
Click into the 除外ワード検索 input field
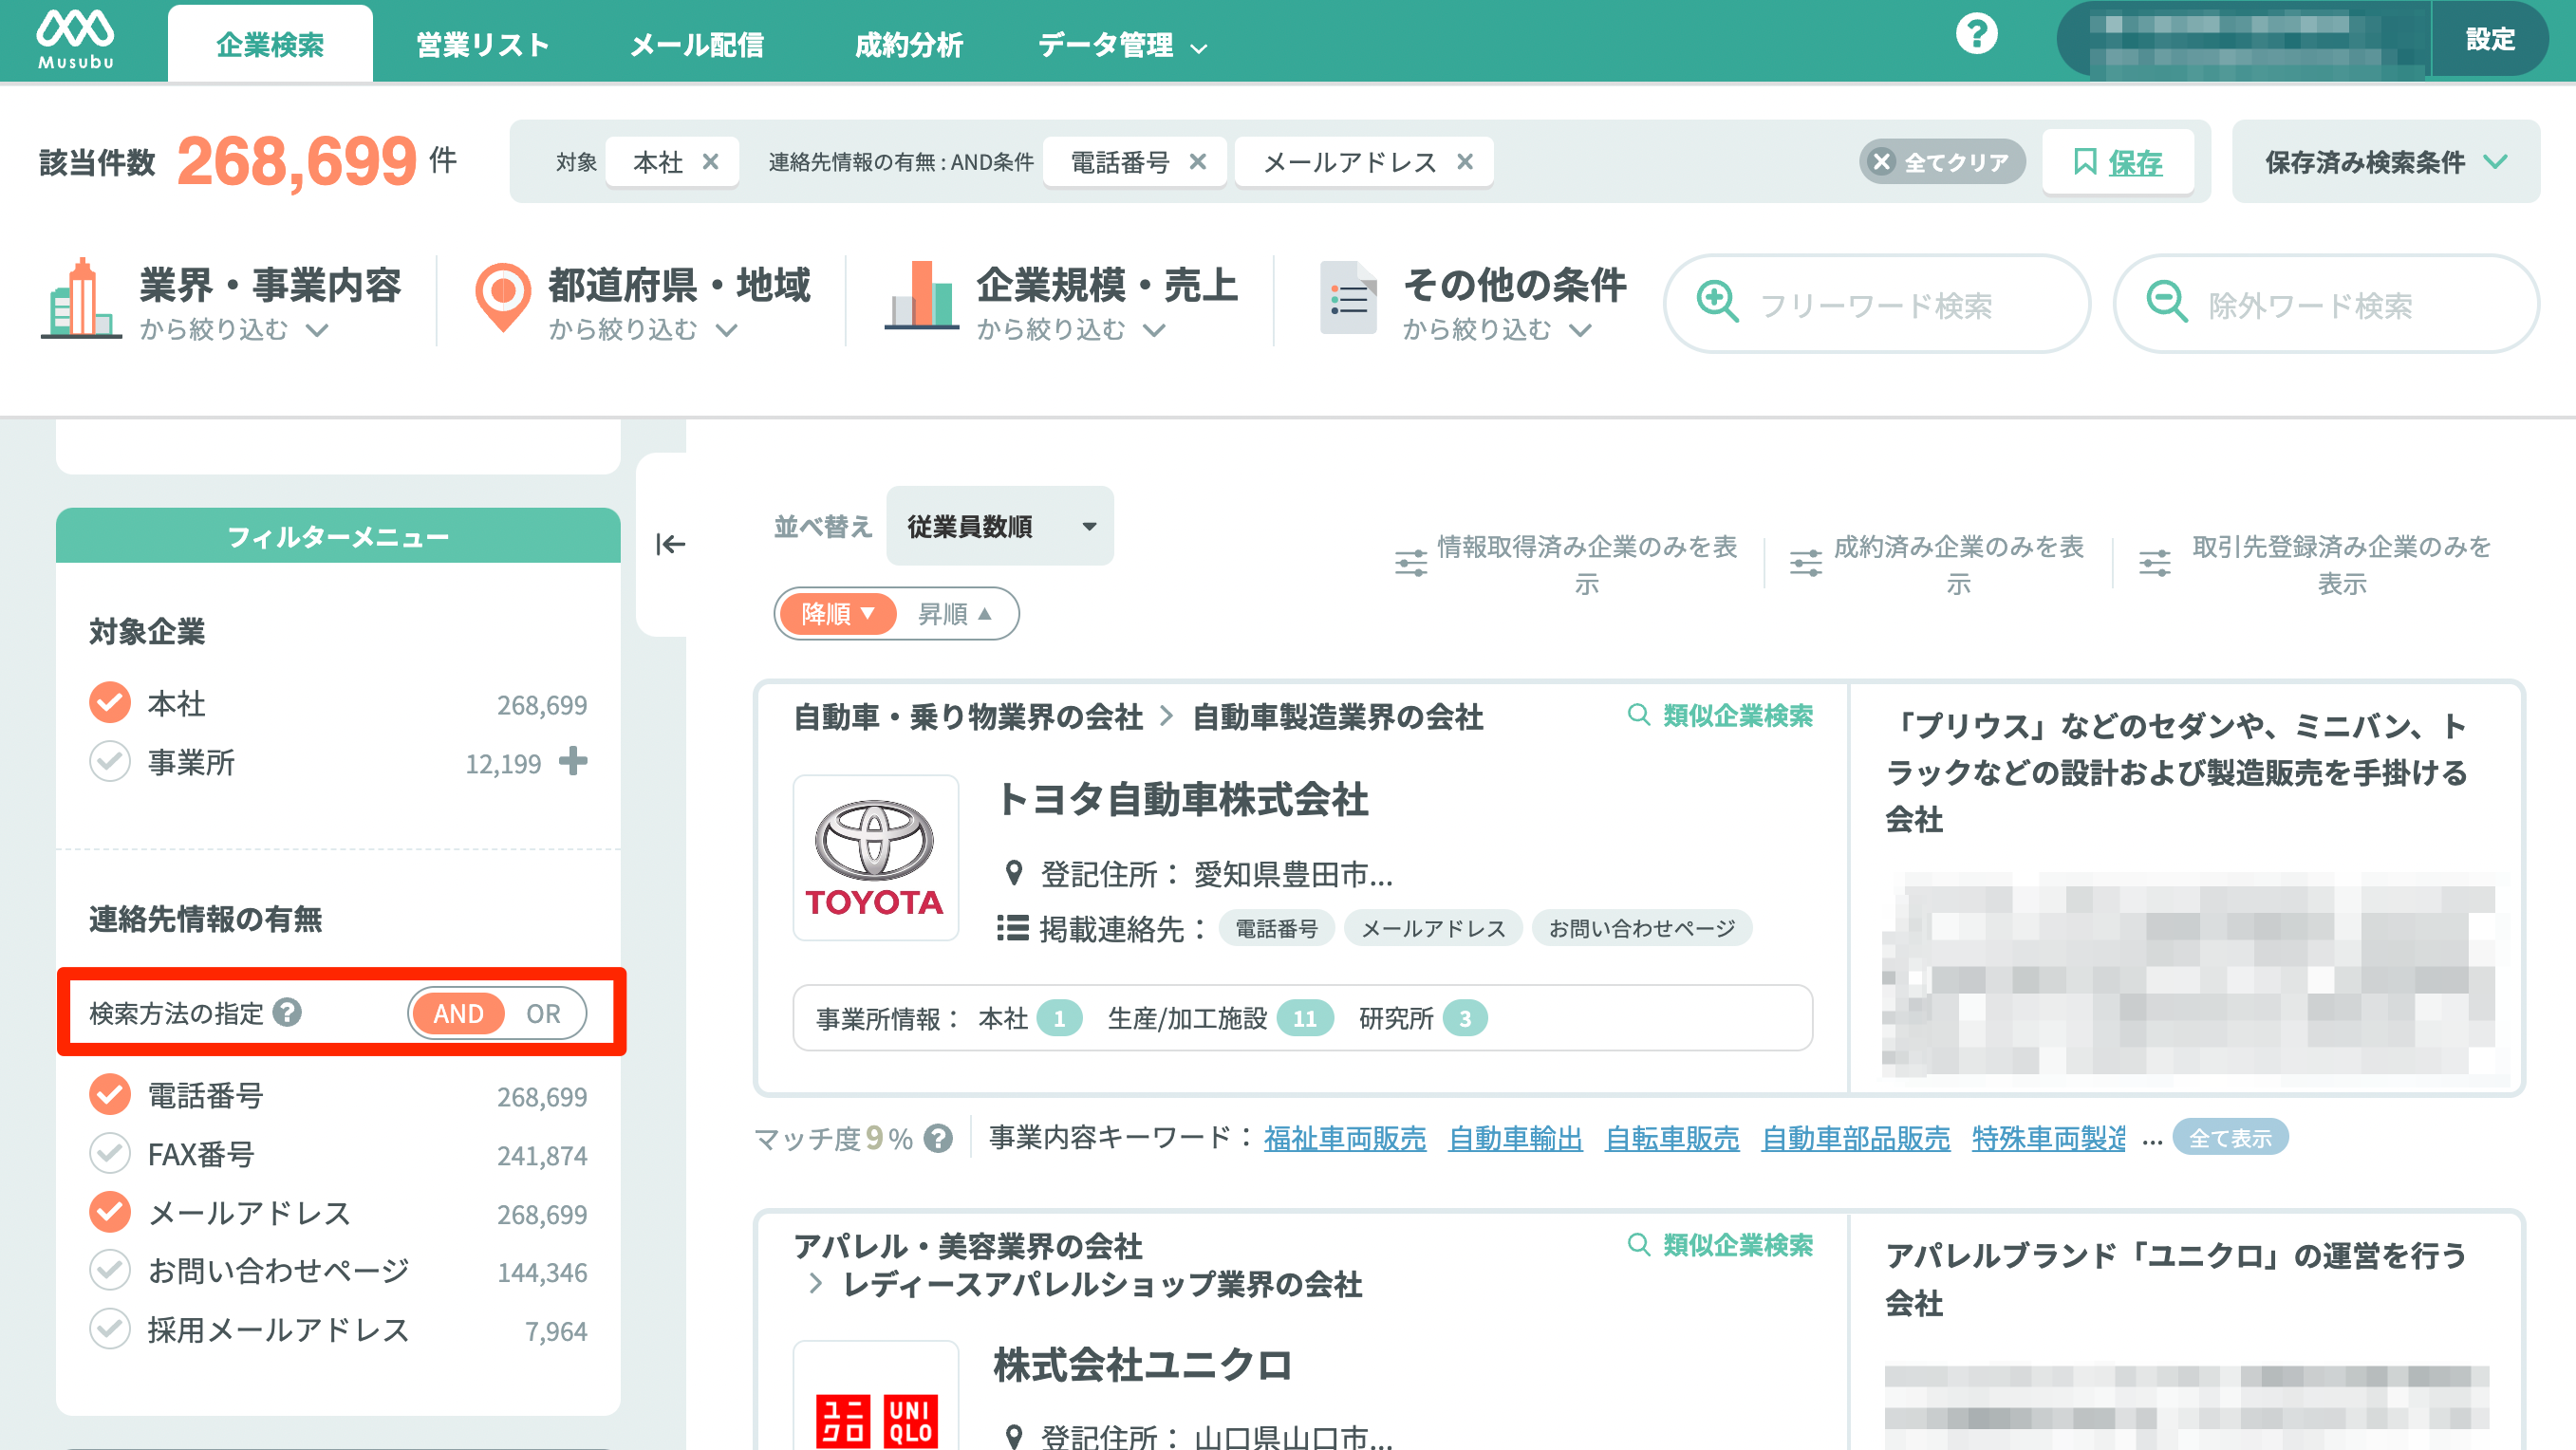click(x=2326, y=303)
